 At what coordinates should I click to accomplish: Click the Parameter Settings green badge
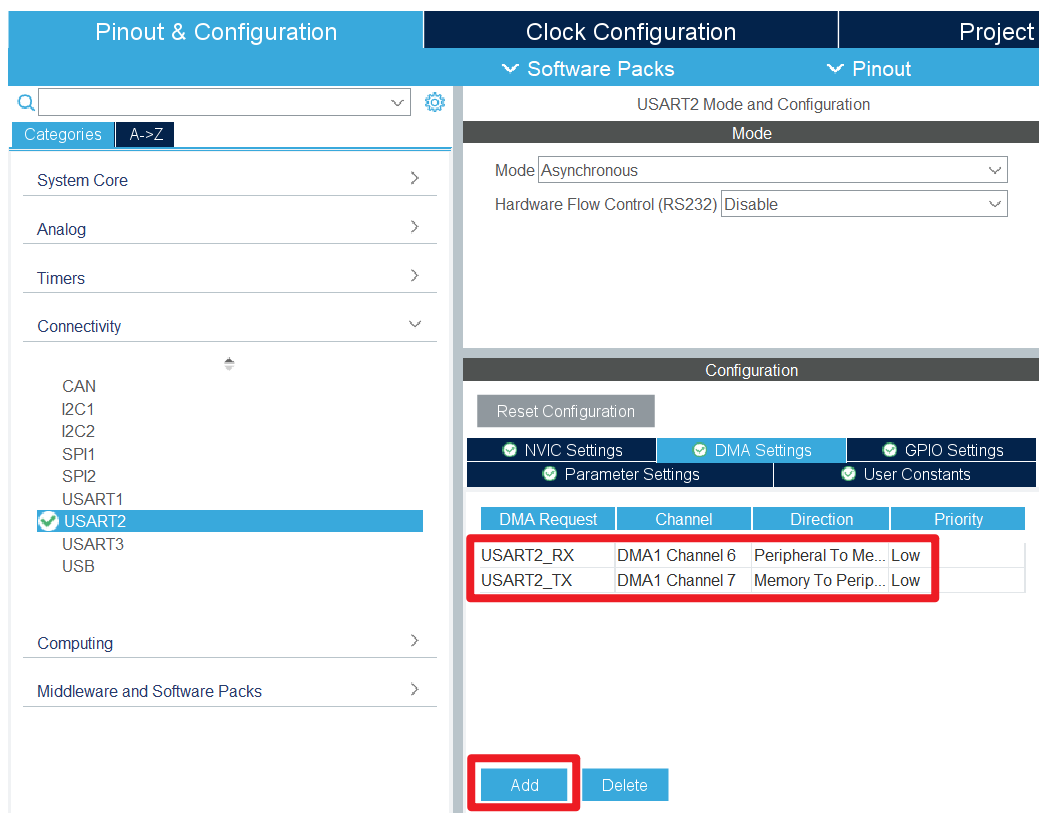pos(549,474)
